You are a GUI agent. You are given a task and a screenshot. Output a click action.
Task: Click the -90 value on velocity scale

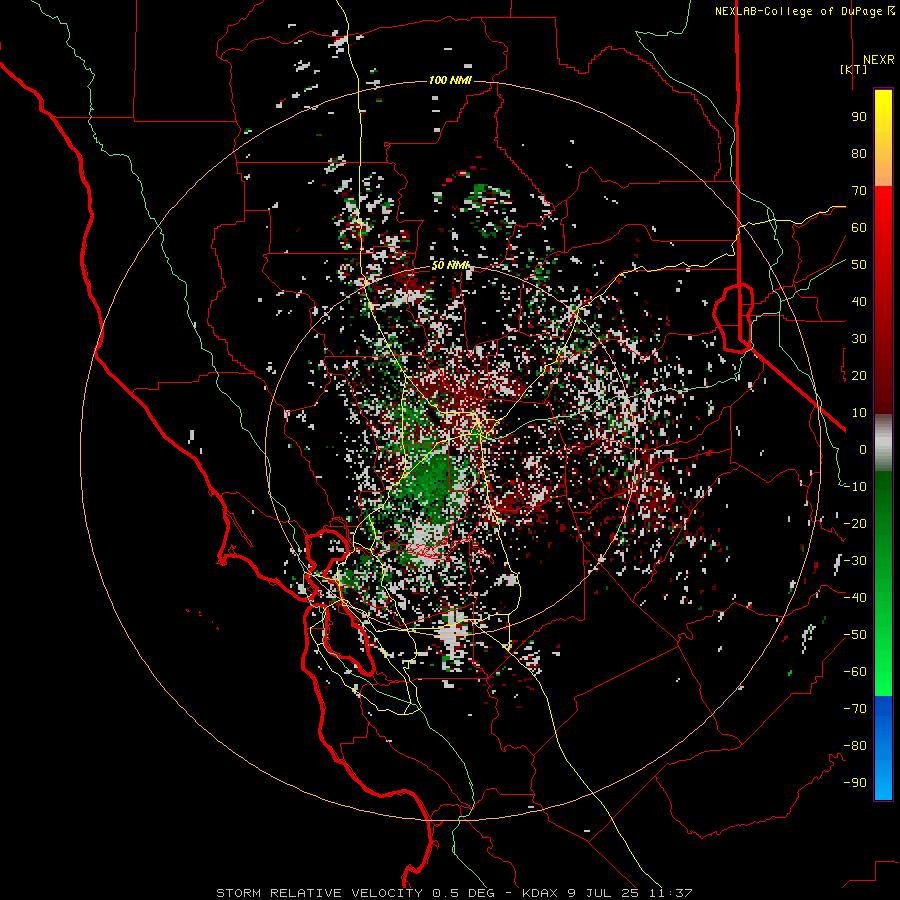pyautogui.click(x=855, y=783)
